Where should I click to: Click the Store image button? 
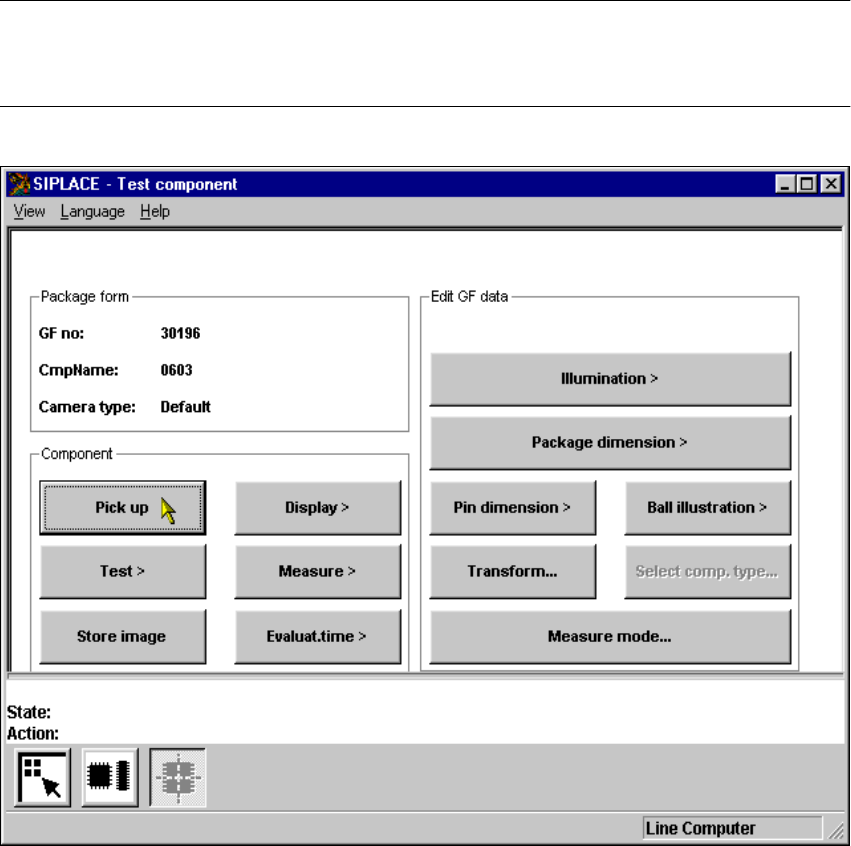point(122,636)
